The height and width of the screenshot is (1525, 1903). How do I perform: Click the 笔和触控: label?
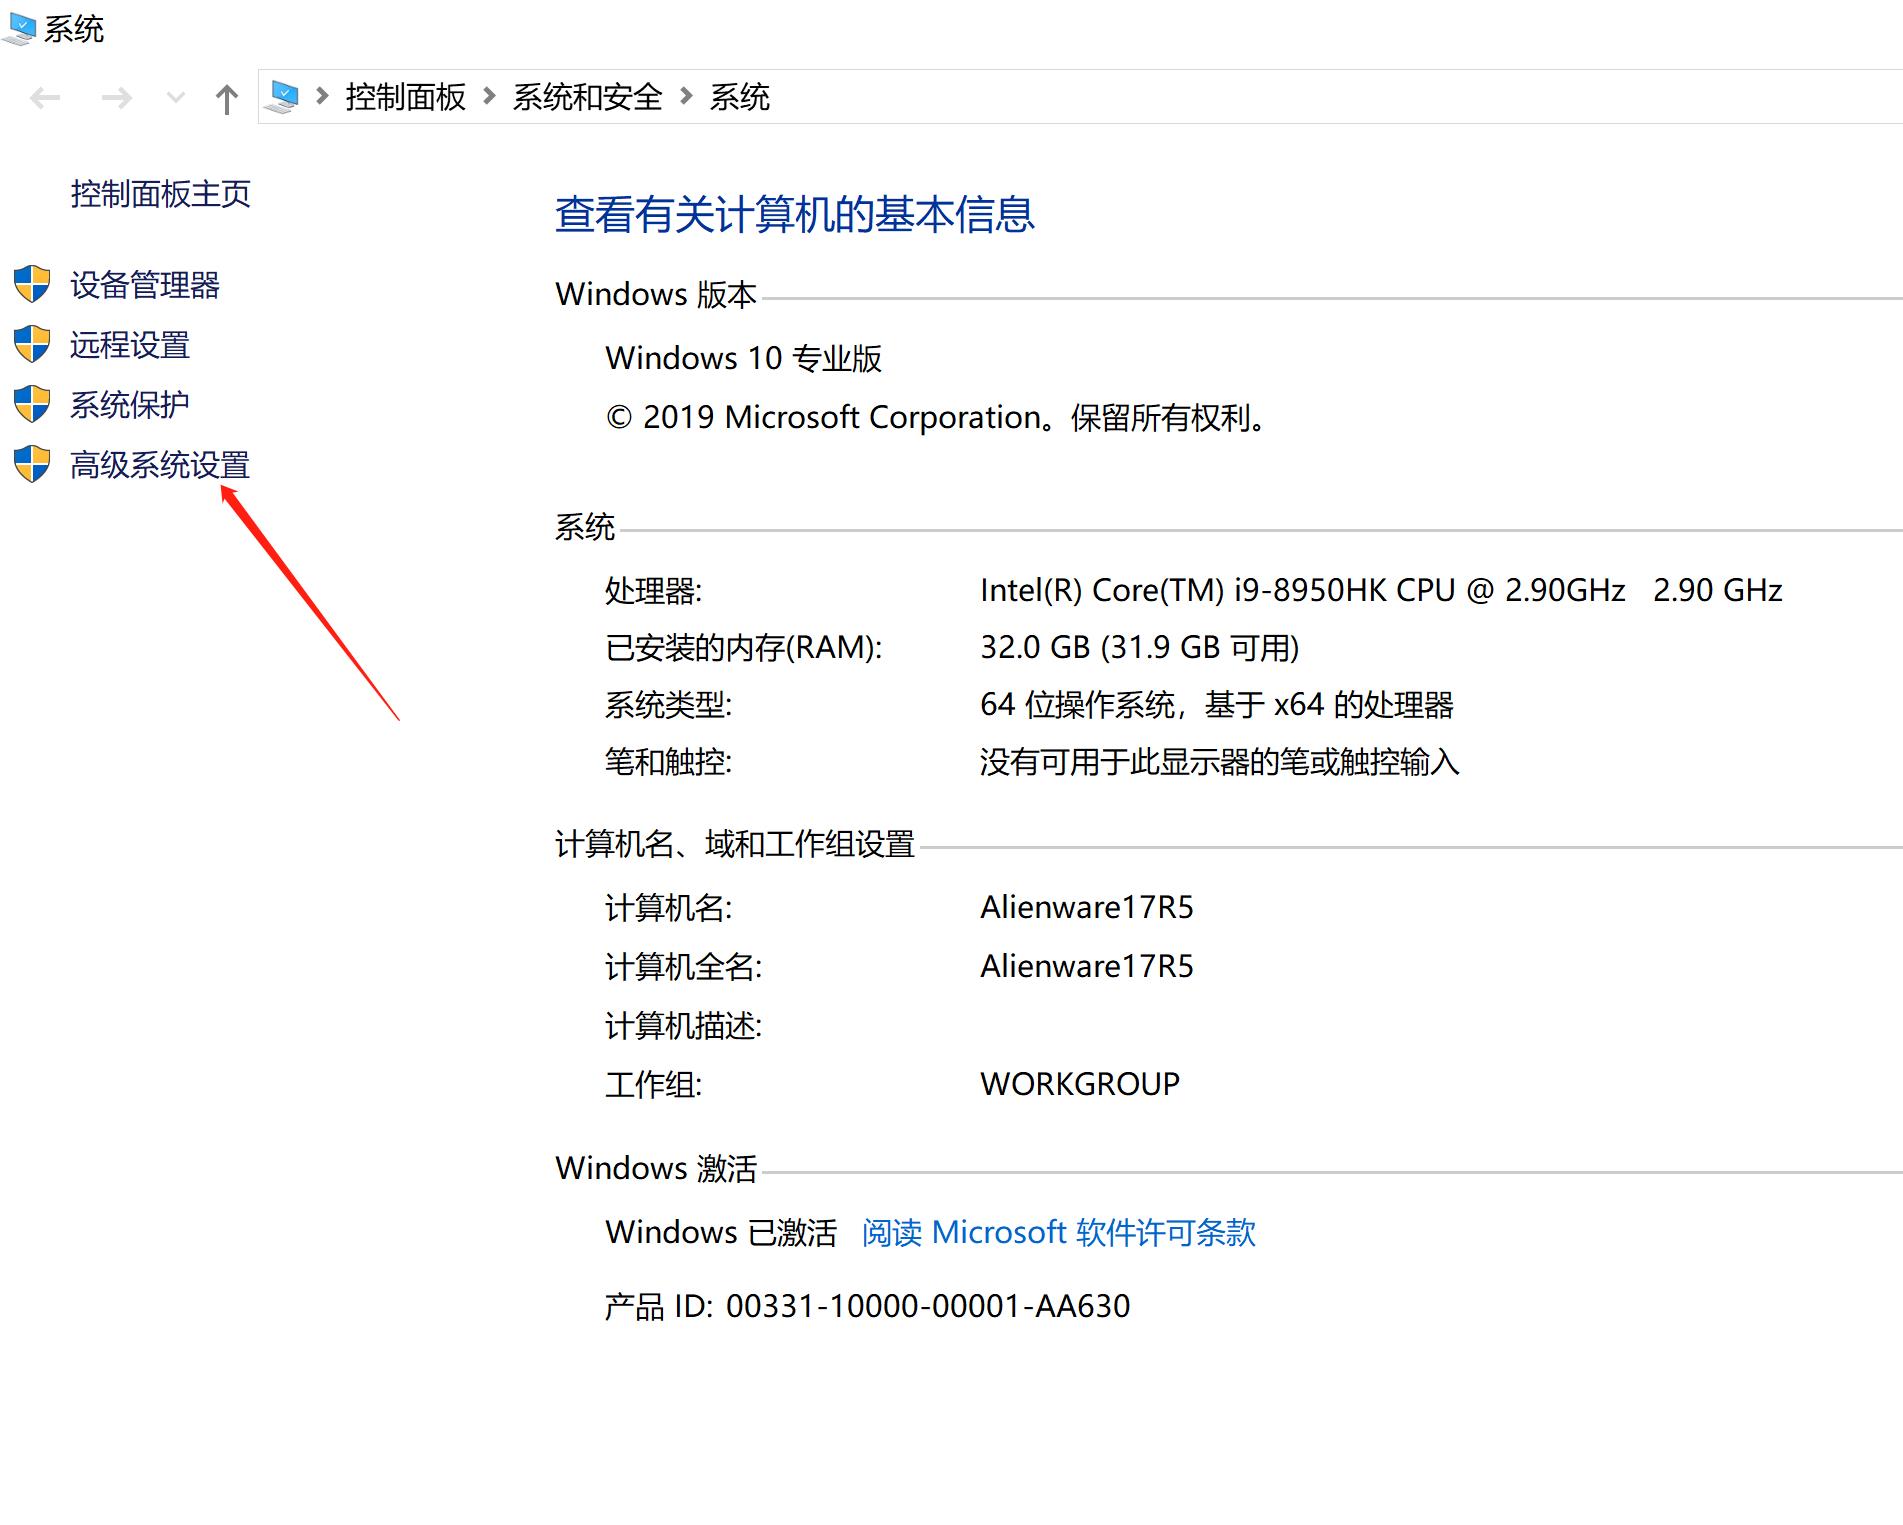[x=669, y=762]
